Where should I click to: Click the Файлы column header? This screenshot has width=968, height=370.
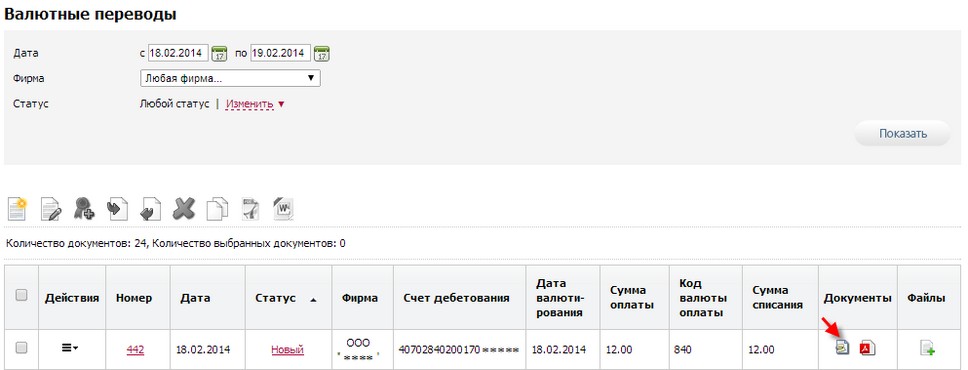[x=927, y=298]
